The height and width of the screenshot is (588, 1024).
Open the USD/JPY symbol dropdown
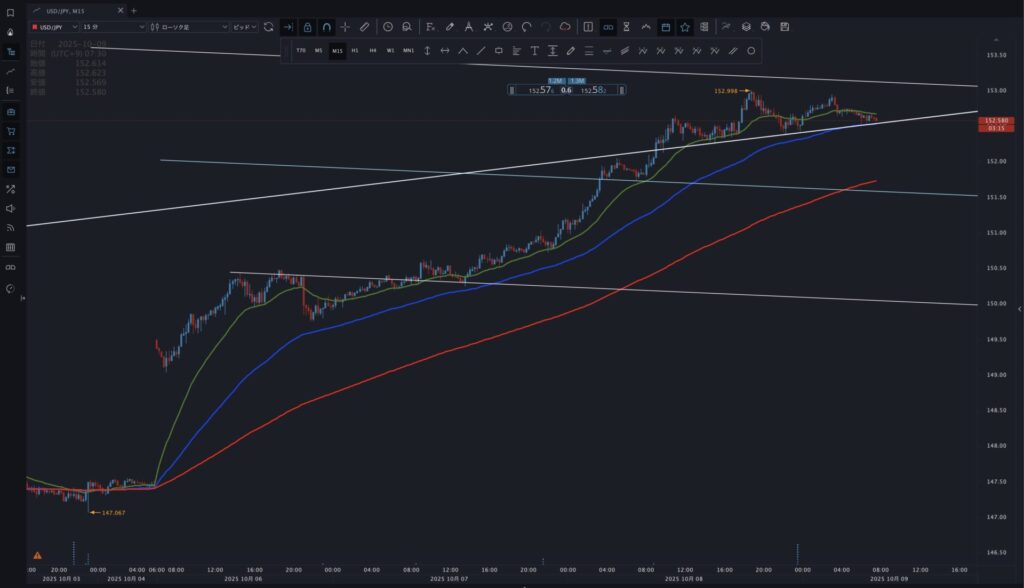tap(52, 27)
